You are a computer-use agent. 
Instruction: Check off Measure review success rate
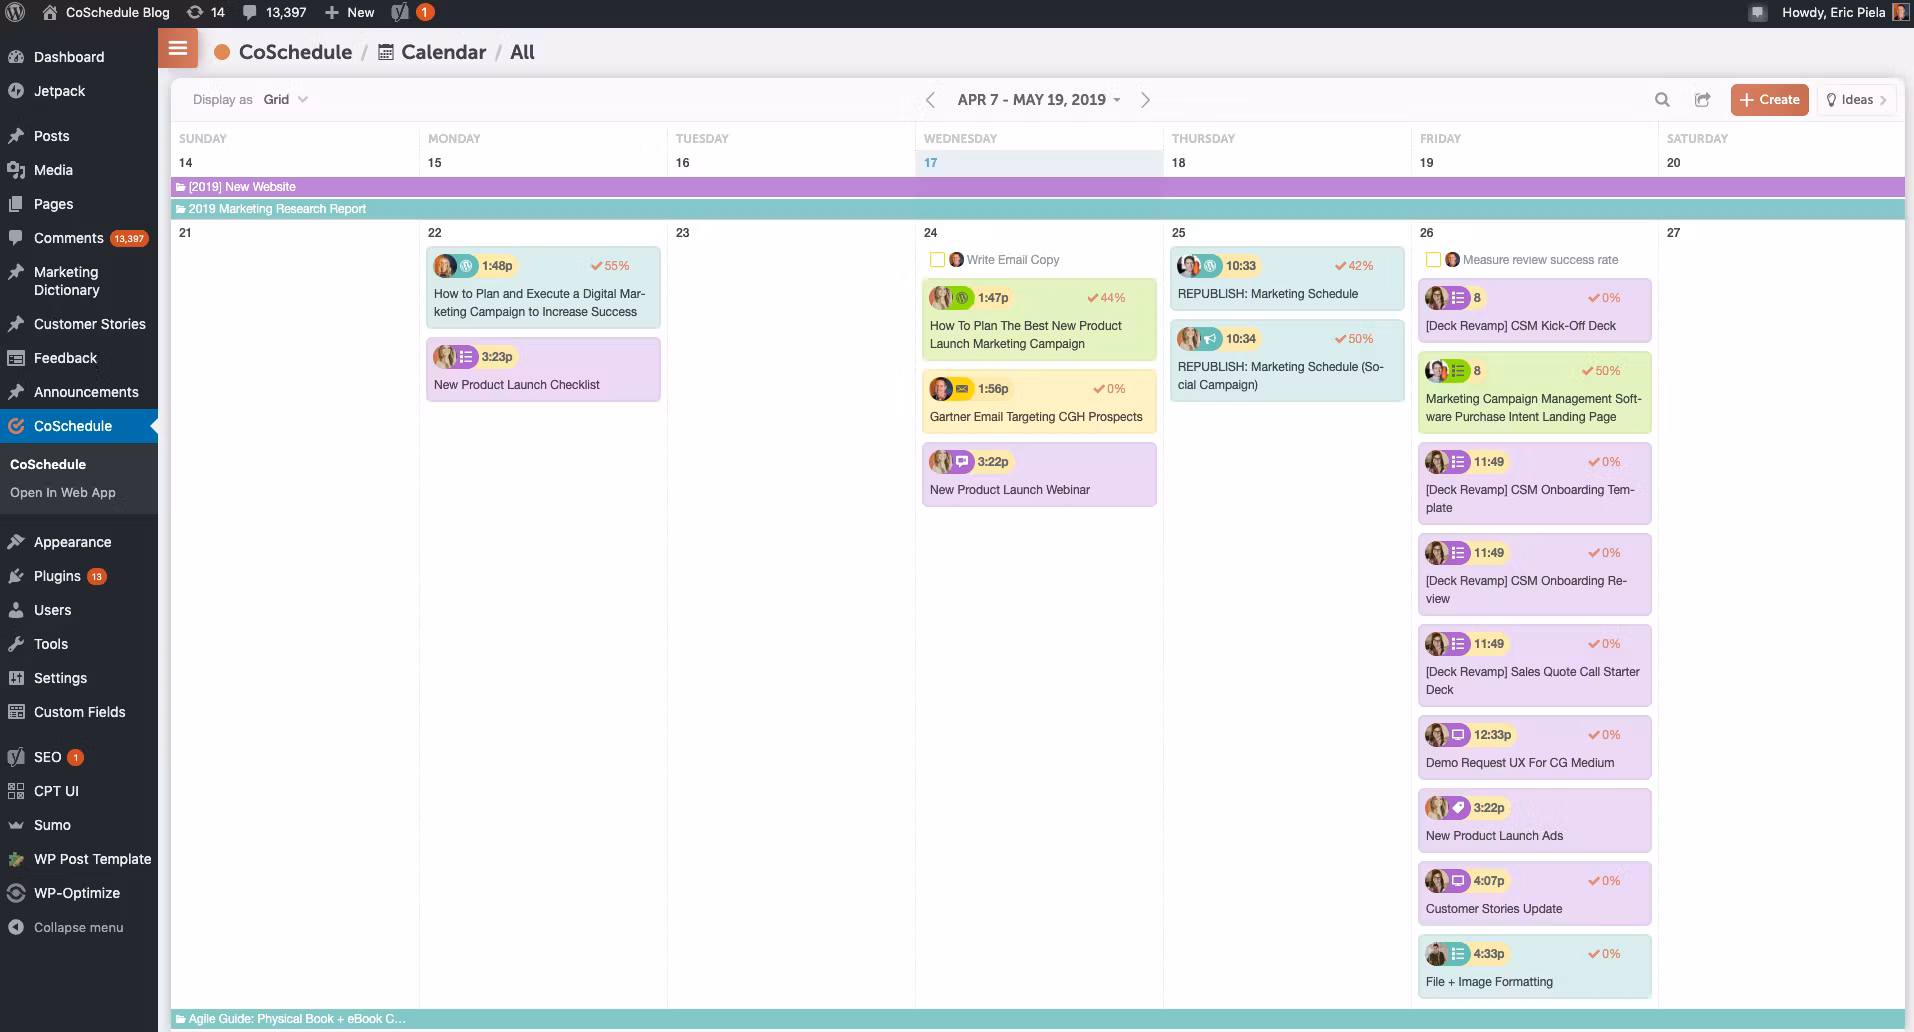[1433, 259]
